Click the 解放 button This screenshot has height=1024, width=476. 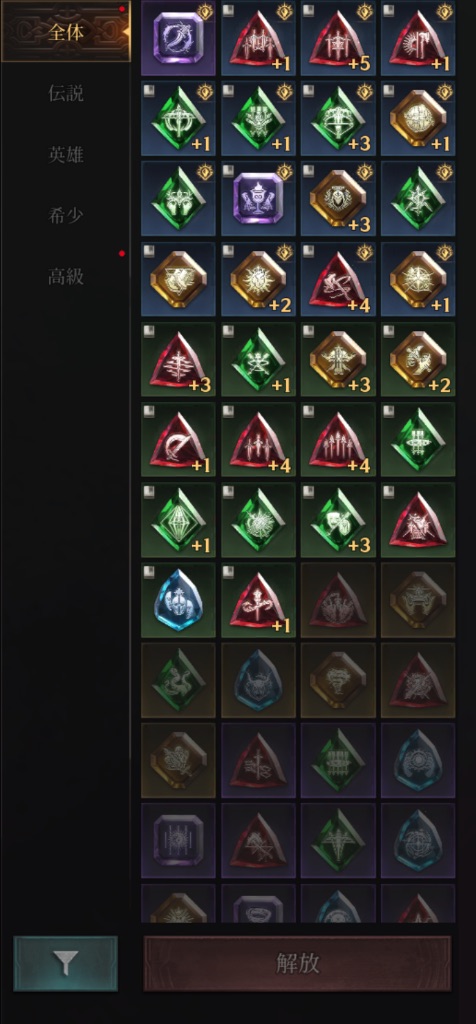297,963
